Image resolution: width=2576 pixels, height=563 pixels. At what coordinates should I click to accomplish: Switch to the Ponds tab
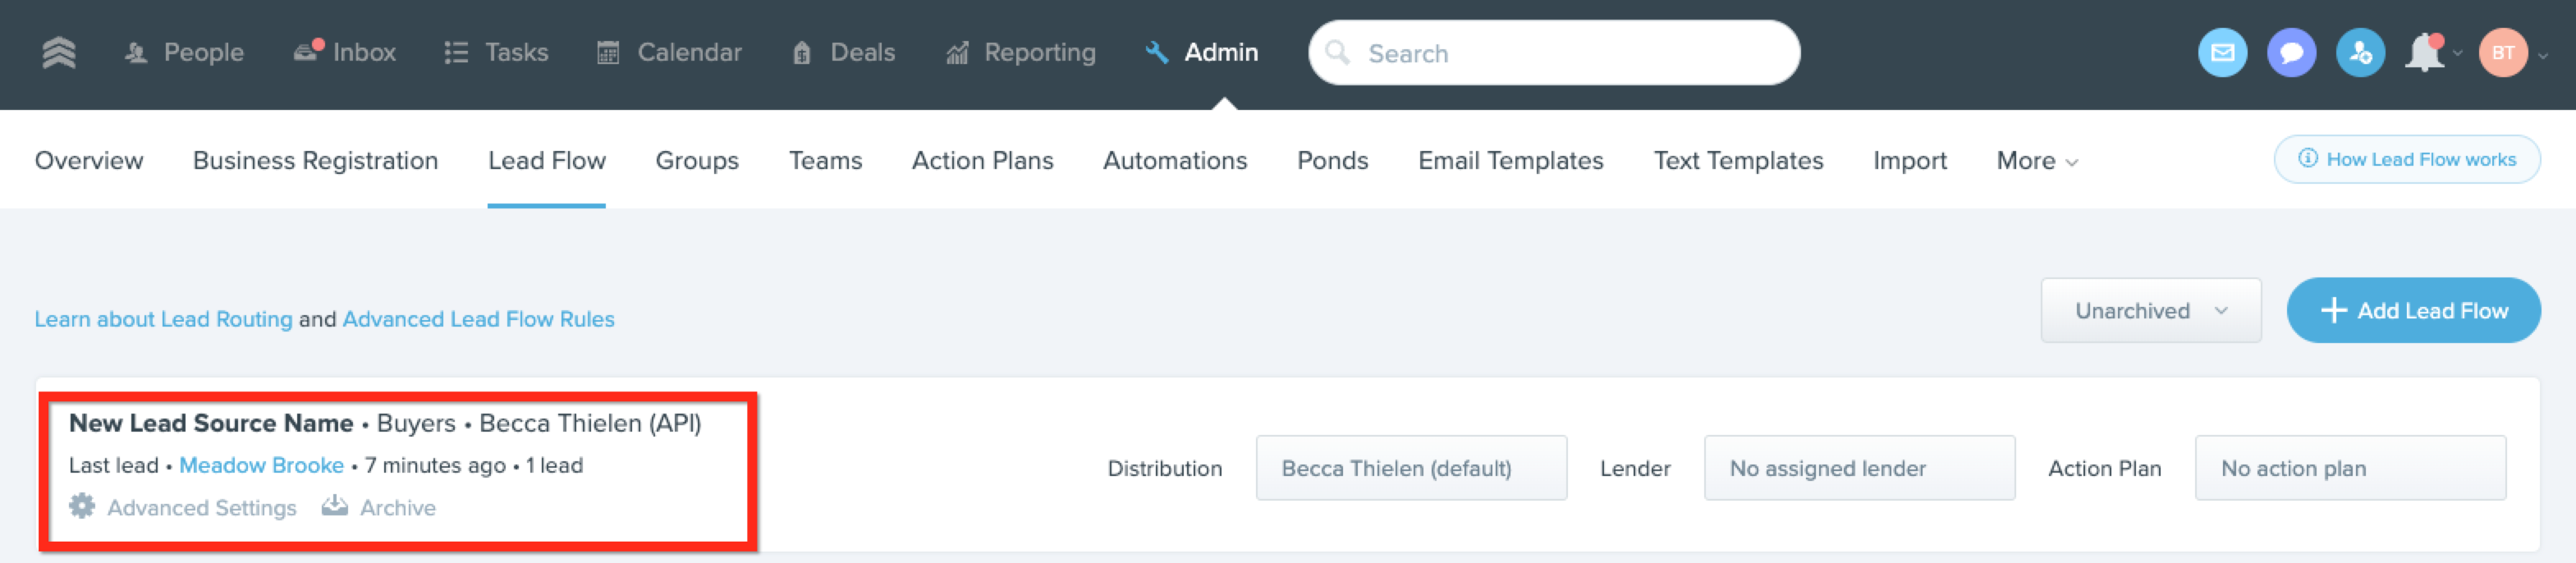1332,161
